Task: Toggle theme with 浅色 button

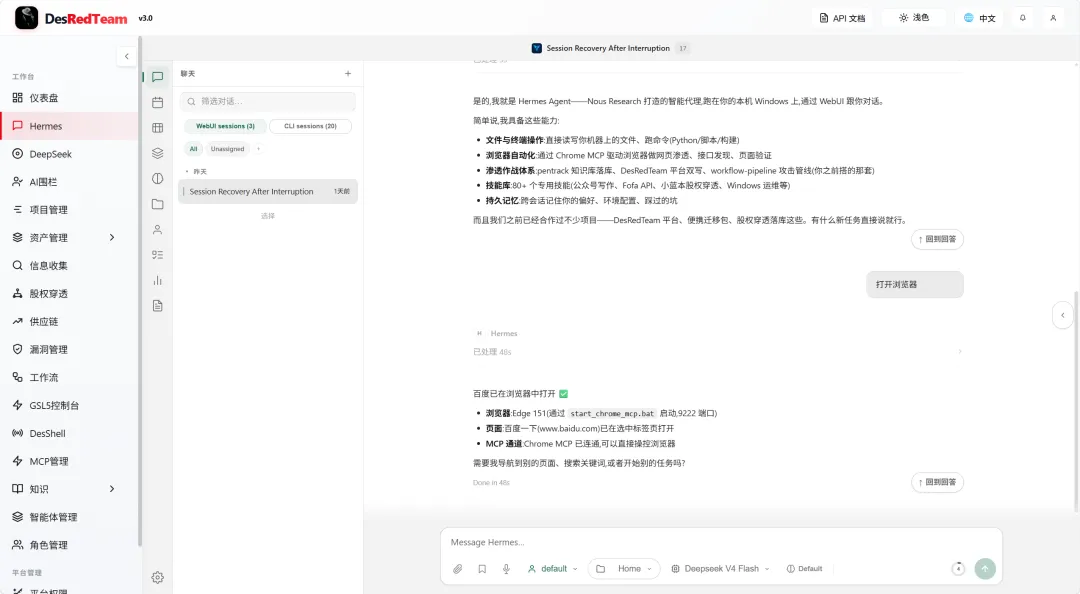Action: click(x=914, y=18)
